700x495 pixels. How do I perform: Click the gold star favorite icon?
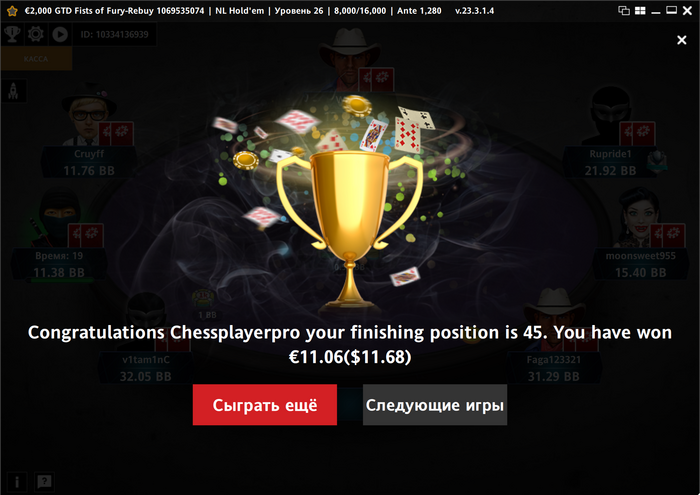(x=12, y=11)
